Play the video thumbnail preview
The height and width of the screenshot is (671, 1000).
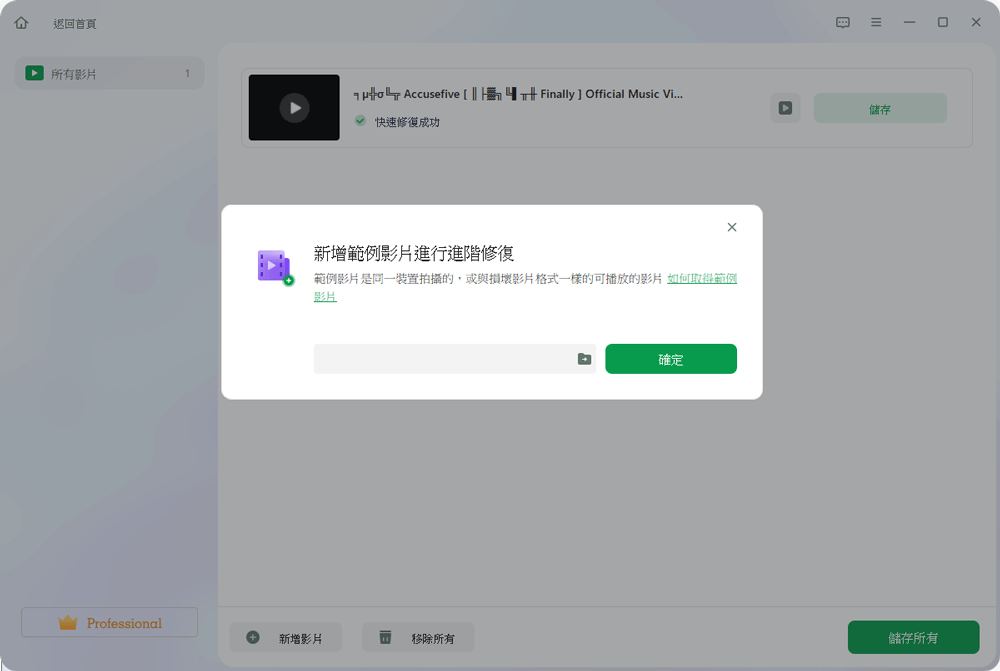[x=294, y=108]
